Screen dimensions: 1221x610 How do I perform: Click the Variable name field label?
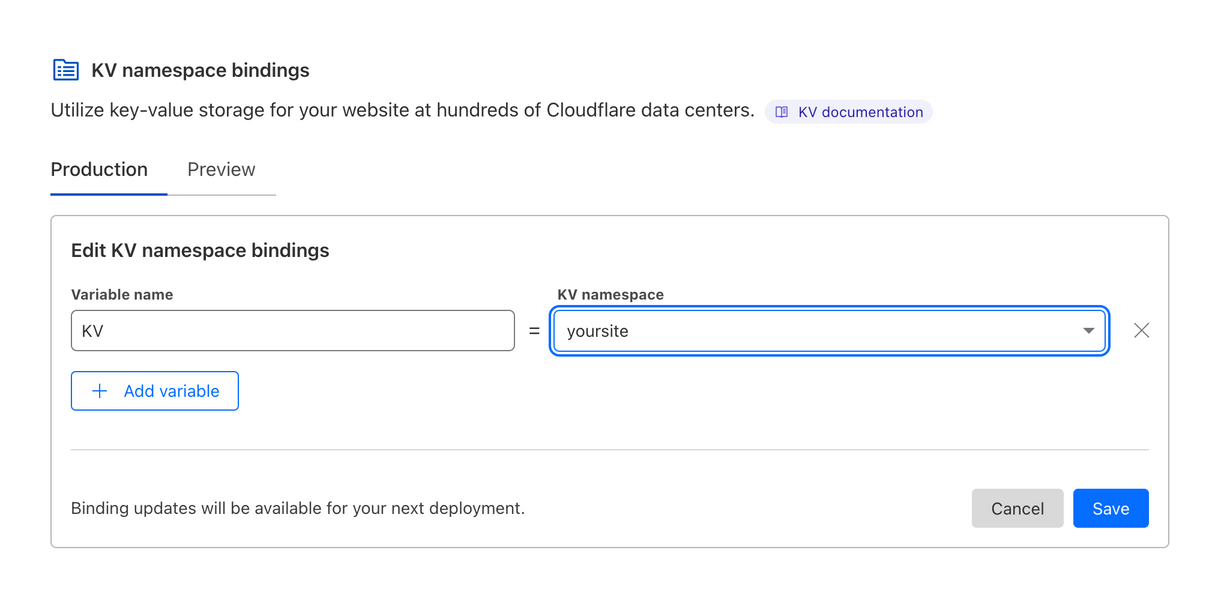pyautogui.click(x=122, y=295)
